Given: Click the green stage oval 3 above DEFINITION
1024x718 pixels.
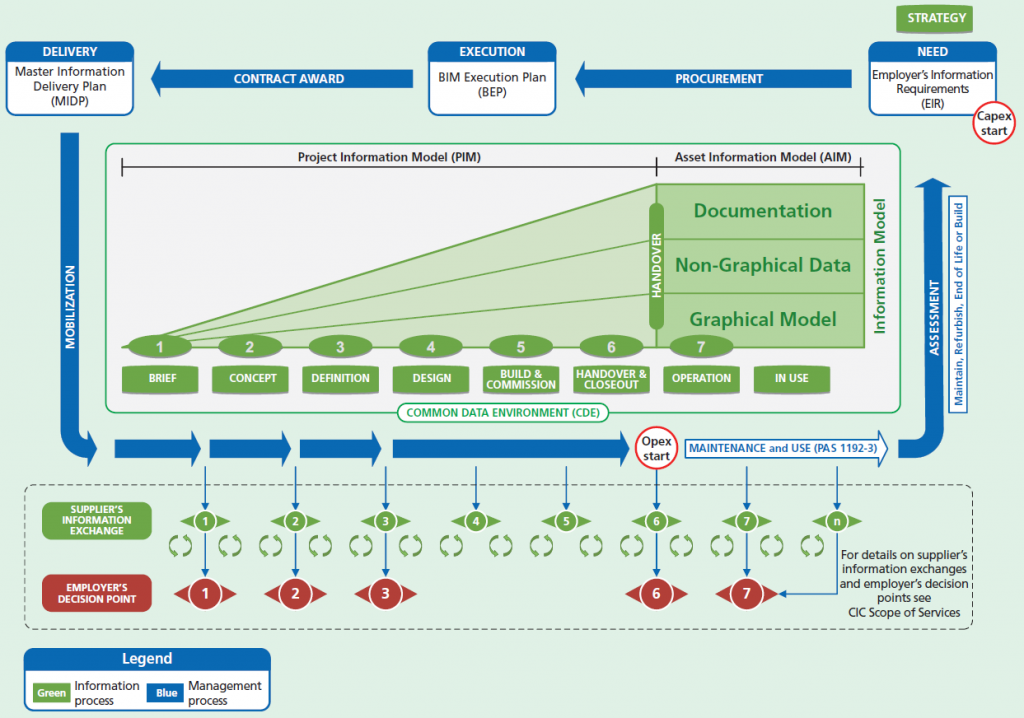Looking at the screenshot, I should pos(340,346).
